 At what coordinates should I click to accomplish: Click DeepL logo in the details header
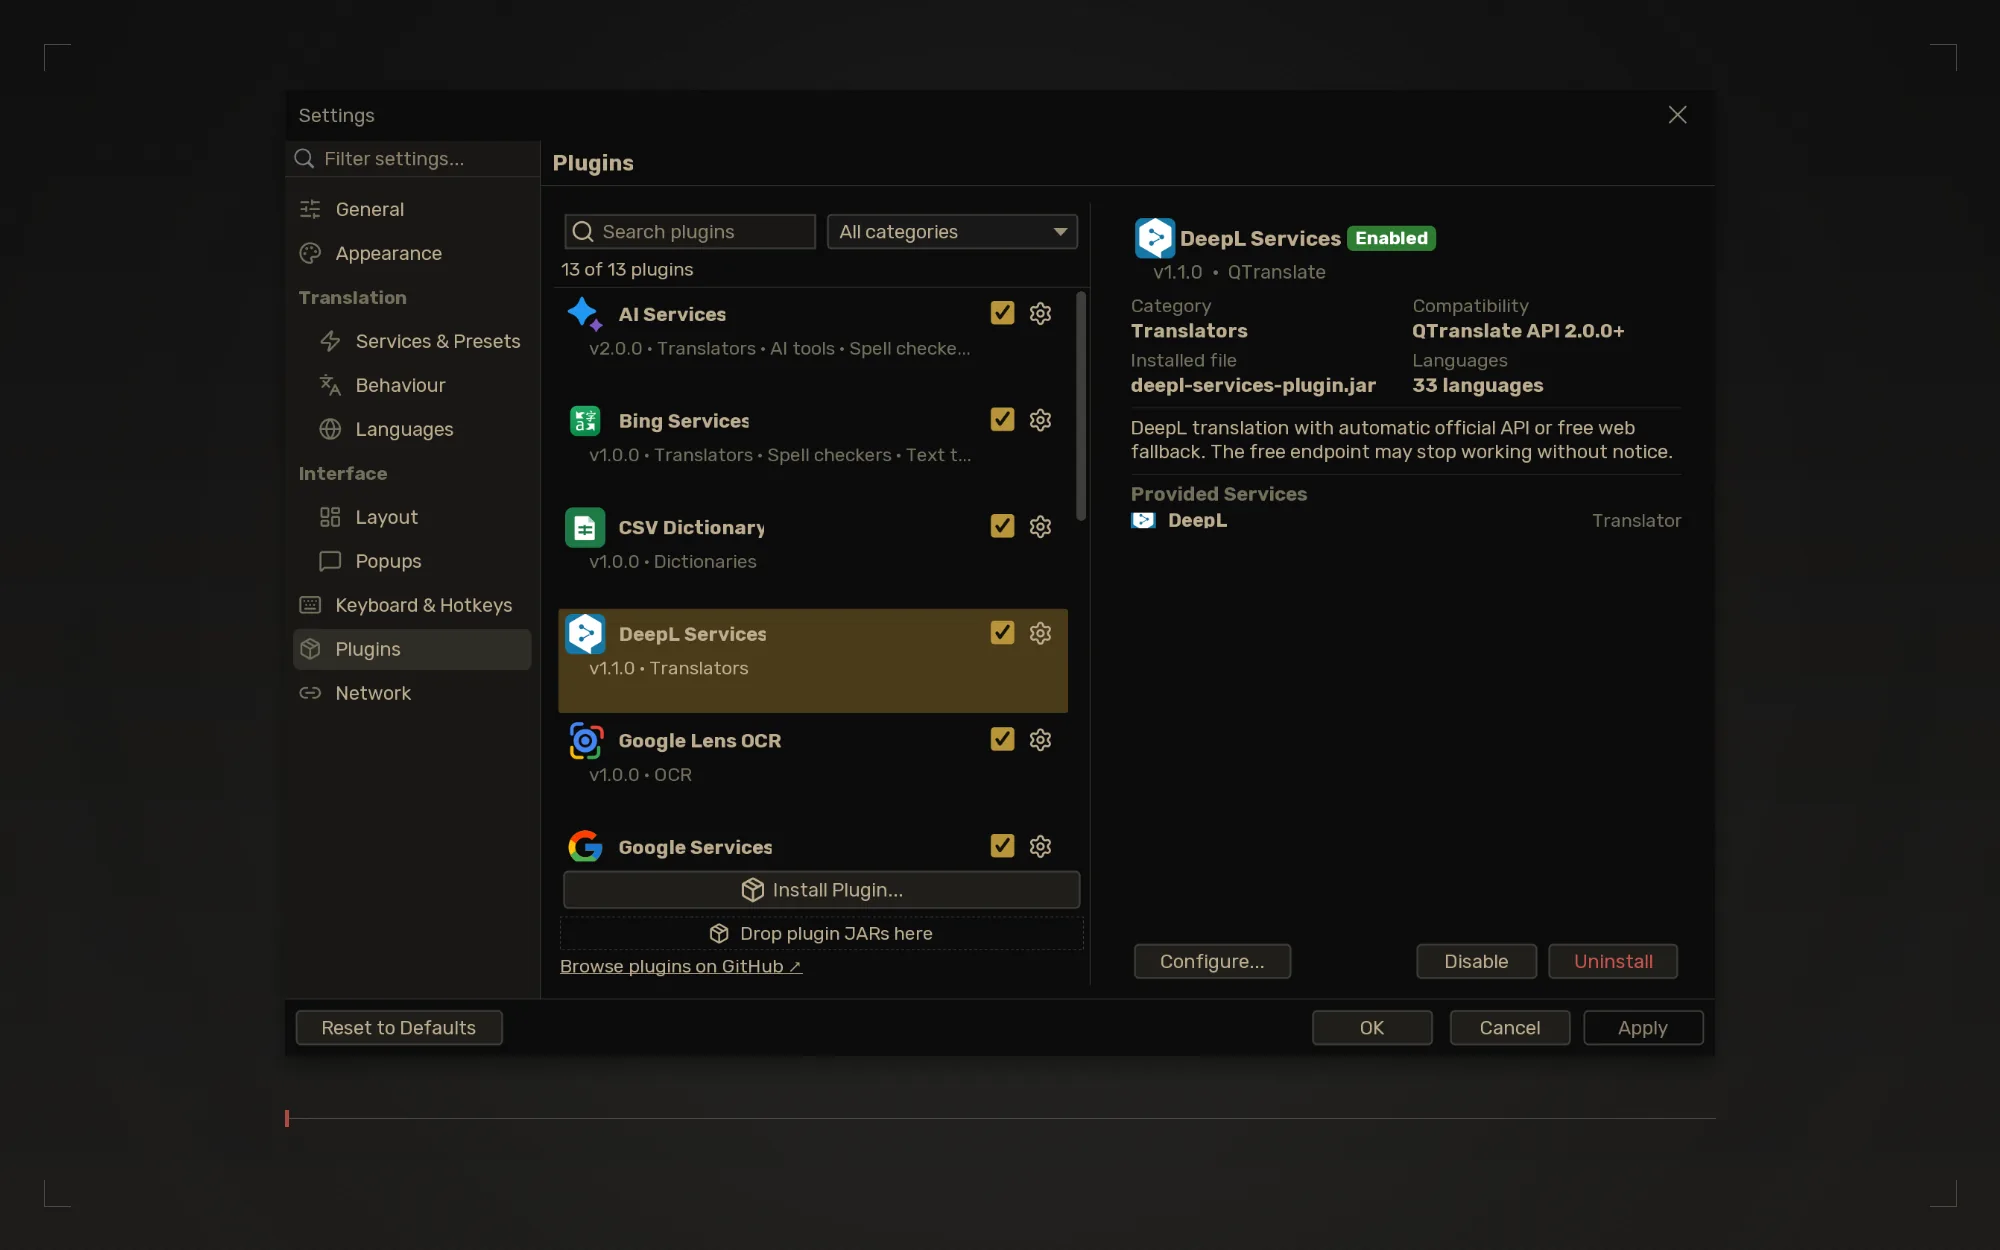(x=1154, y=238)
